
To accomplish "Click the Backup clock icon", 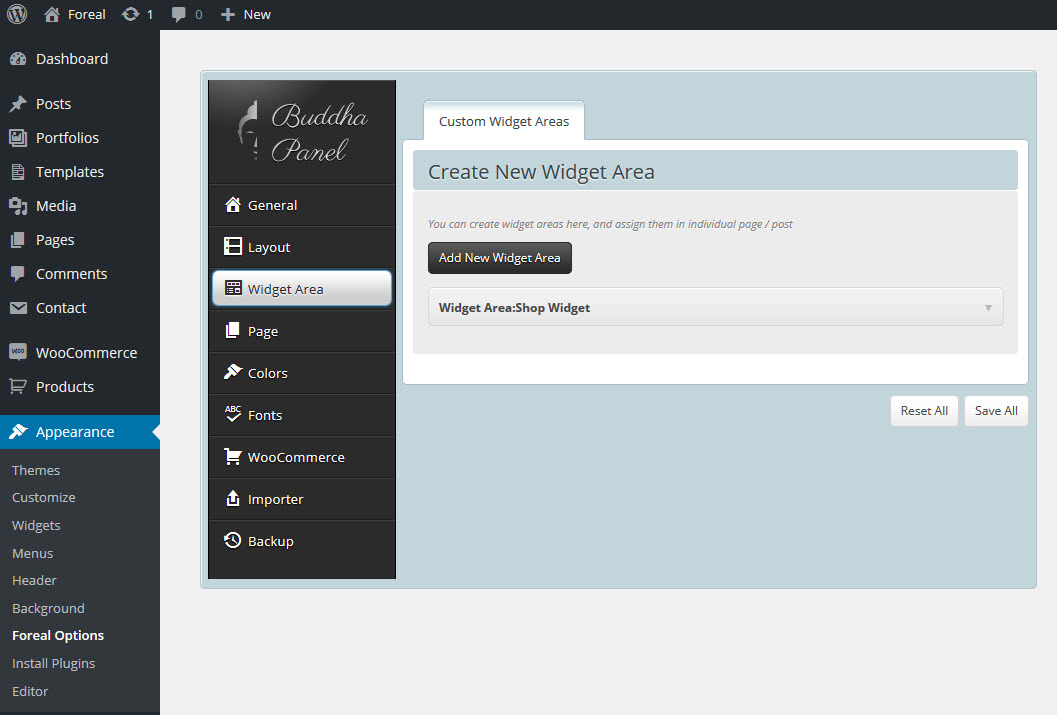I will (233, 540).
